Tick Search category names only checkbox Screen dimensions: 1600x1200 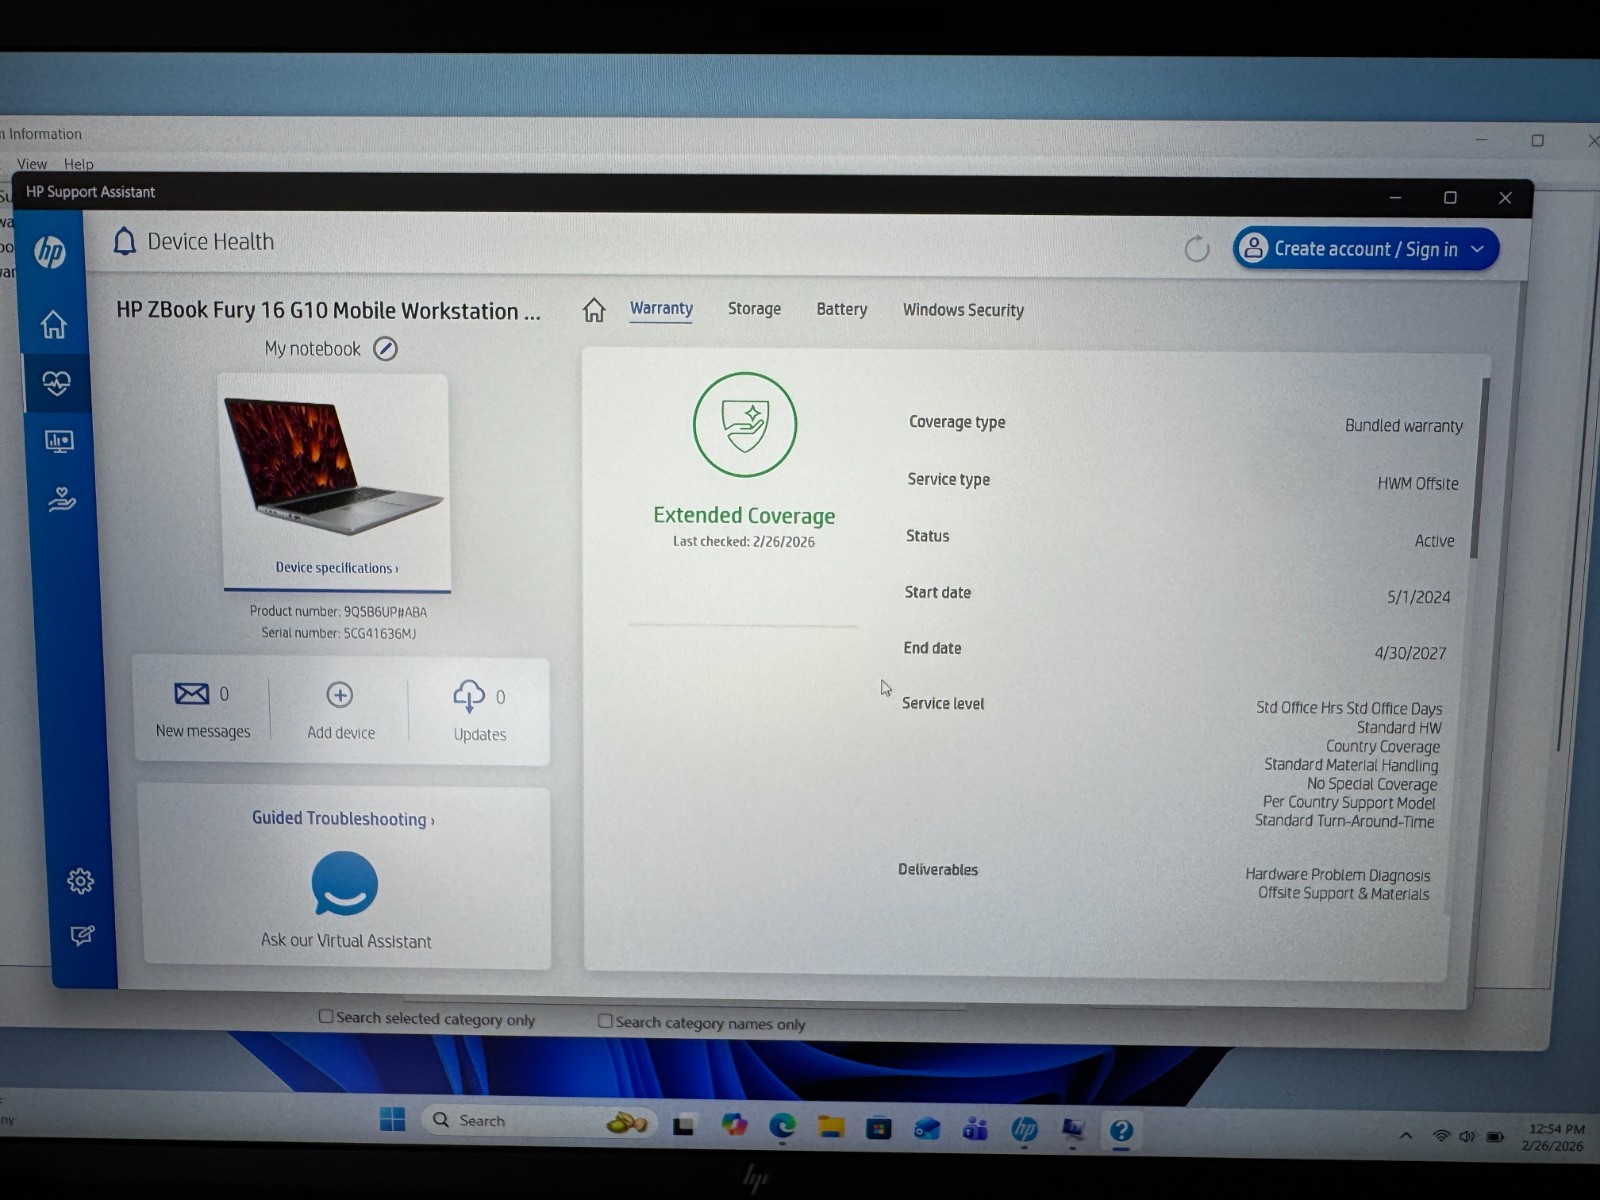[605, 1021]
